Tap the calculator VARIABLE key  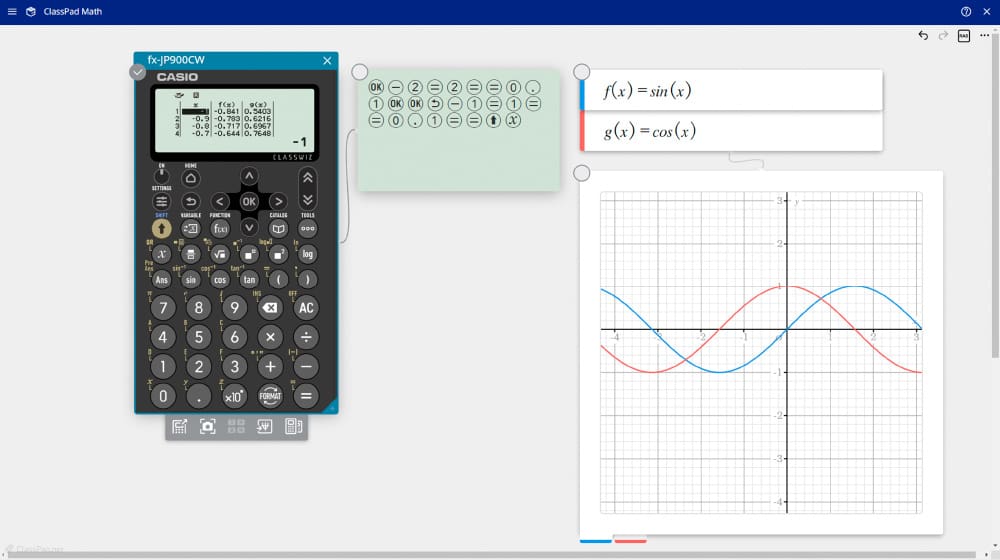[x=191, y=228]
